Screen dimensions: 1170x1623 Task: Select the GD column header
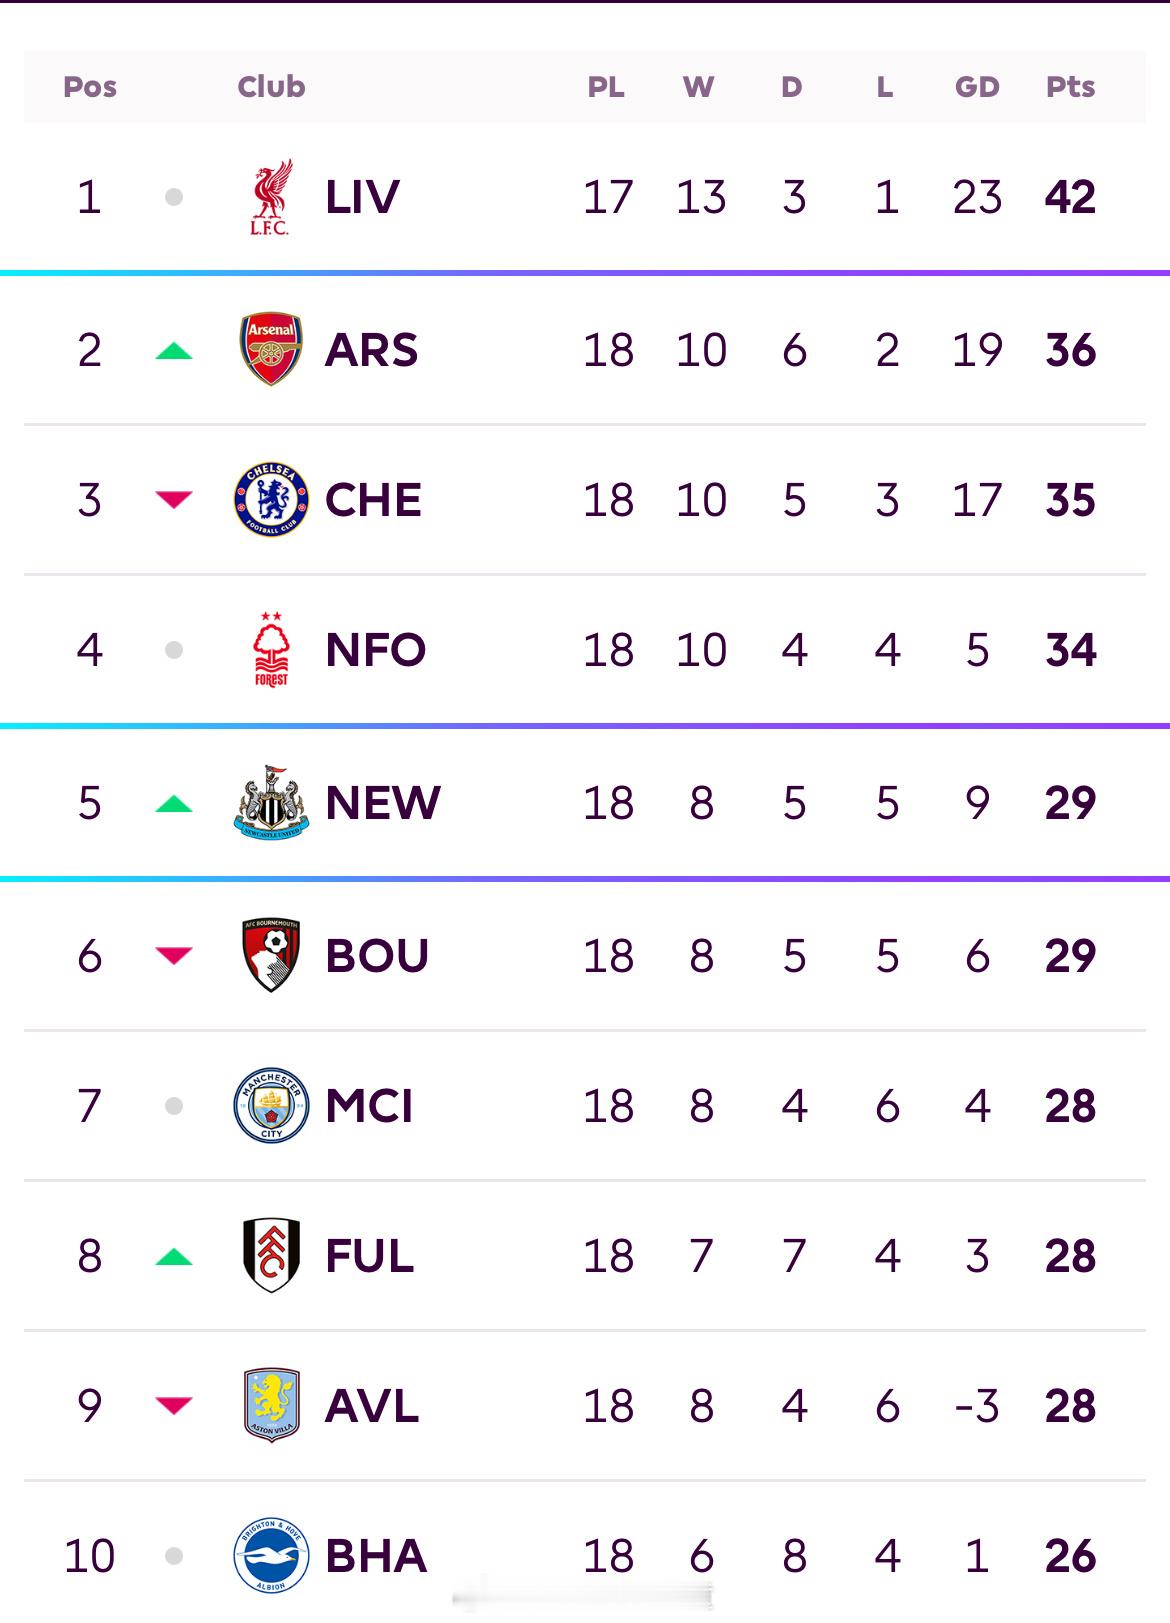tap(977, 87)
